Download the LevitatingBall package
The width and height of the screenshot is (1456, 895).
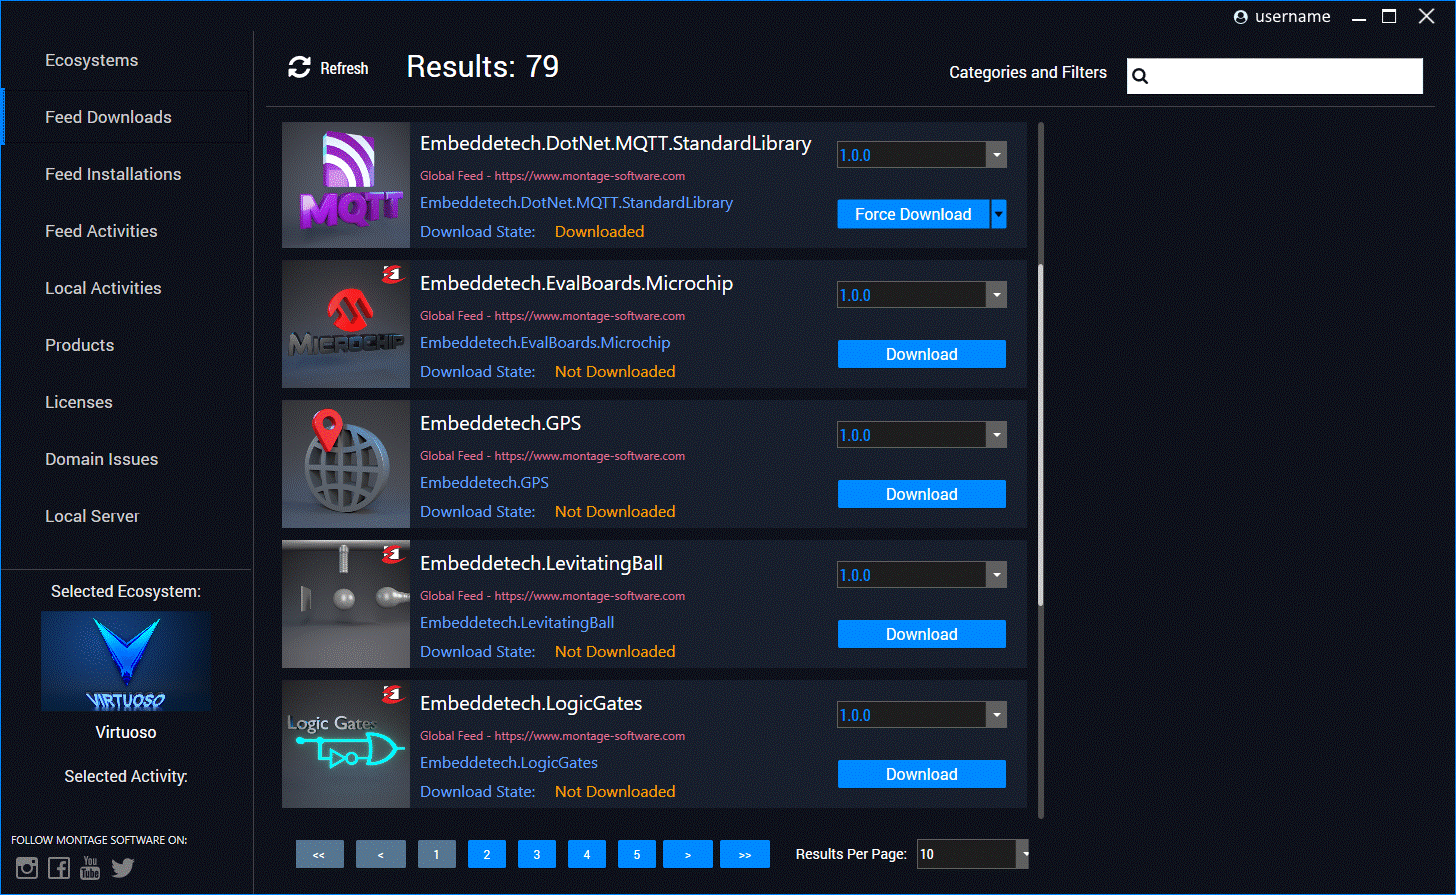point(922,634)
